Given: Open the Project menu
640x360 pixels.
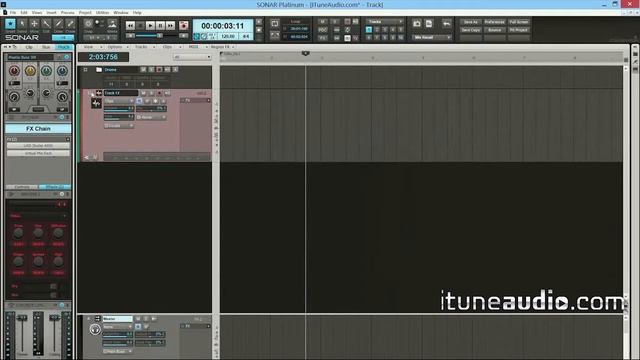Looking at the screenshot, I should (85, 13).
